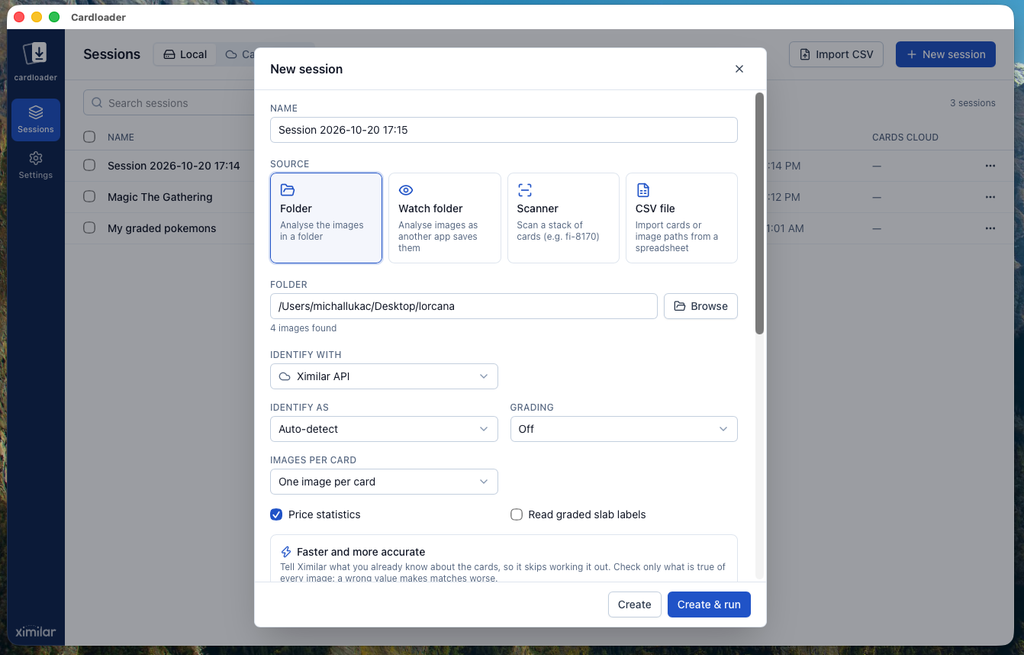The height and width of the screenshot is (655, 1024).
Task: Switch to the Local tab
Action: click(185, 54)
